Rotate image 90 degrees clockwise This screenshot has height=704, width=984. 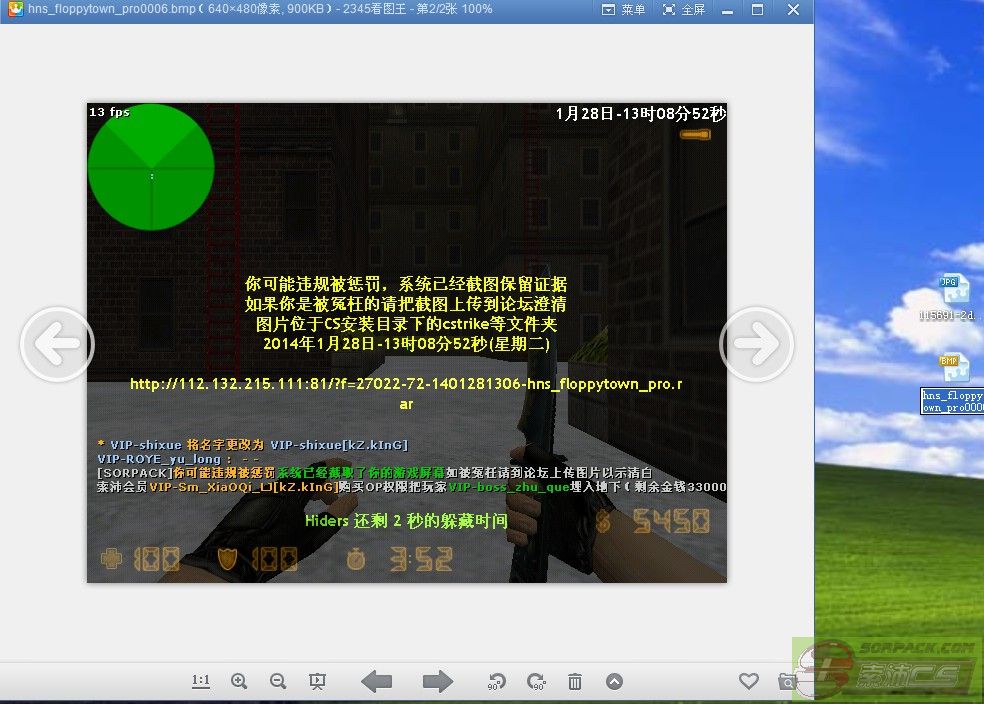[x=536, y=682]
